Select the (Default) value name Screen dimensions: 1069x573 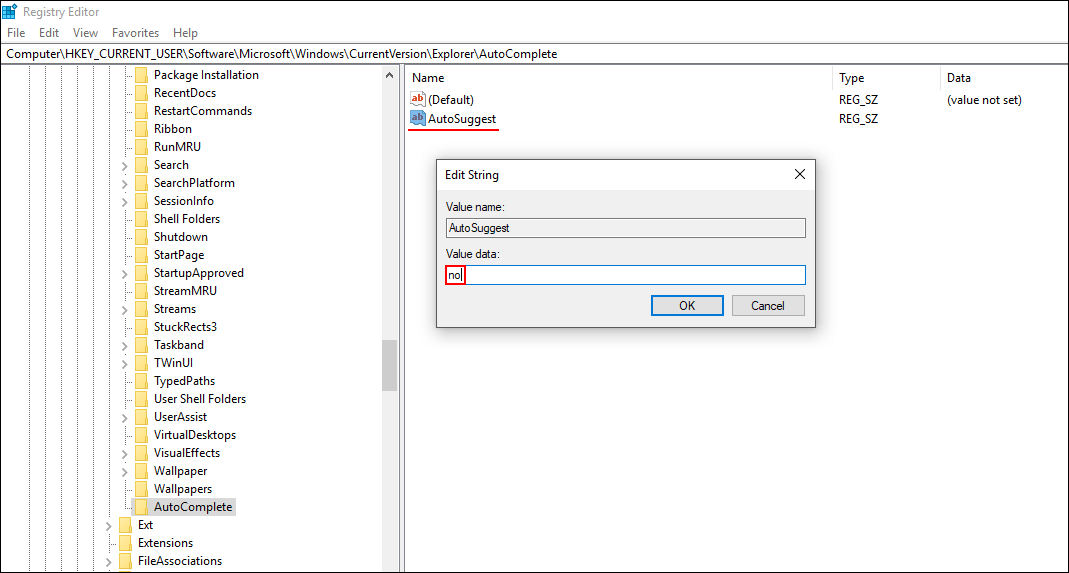[451, 100]
